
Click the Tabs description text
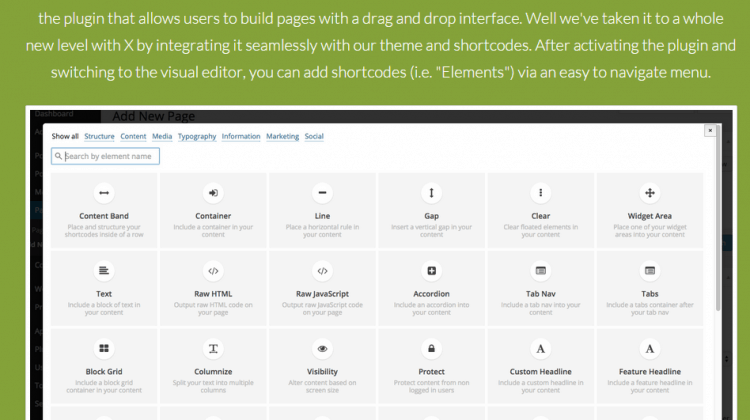click(x=650, y=309)
